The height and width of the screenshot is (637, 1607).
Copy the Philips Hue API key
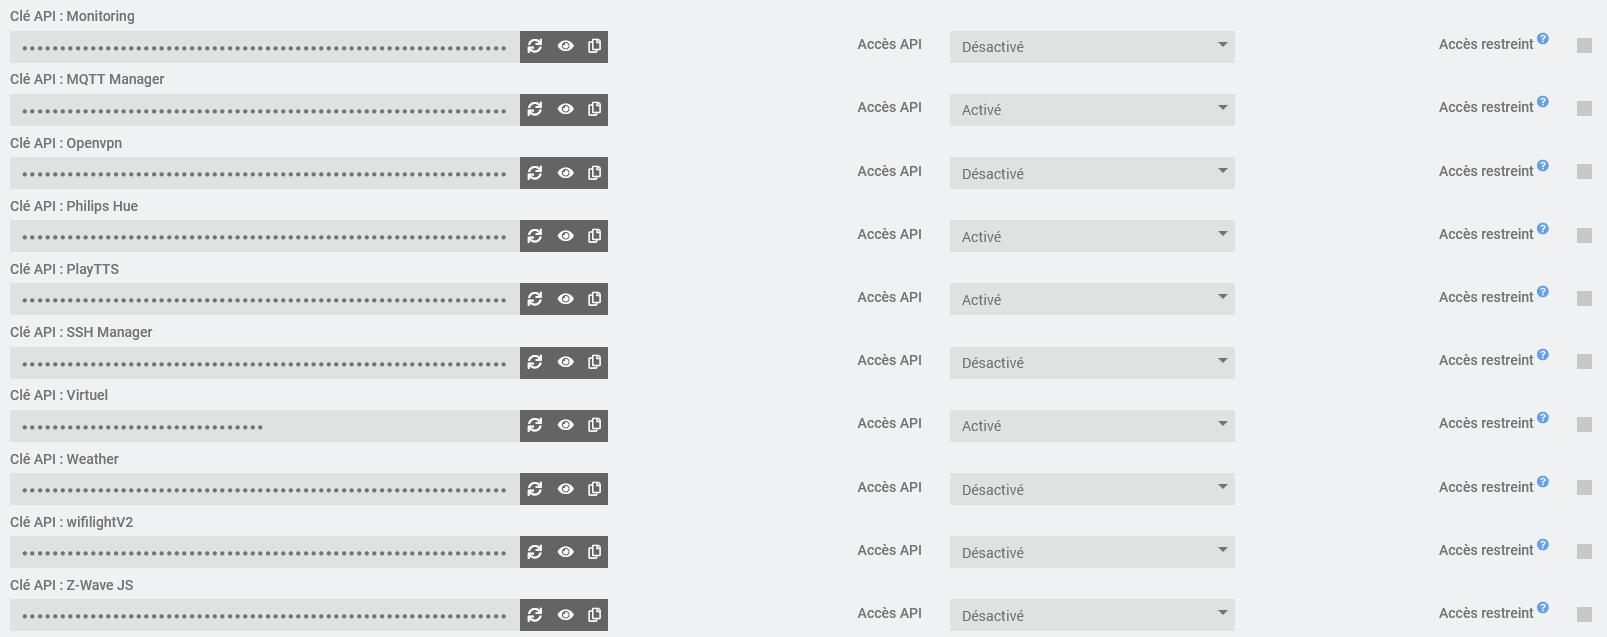pyautogui.click(x=594, y=236)
